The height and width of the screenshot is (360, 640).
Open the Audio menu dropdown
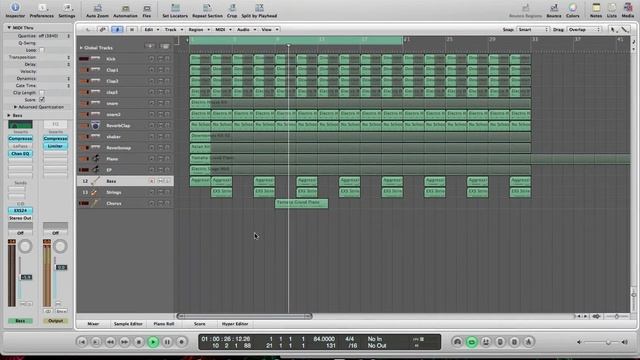pyautogui.click(x=246, y=29)
